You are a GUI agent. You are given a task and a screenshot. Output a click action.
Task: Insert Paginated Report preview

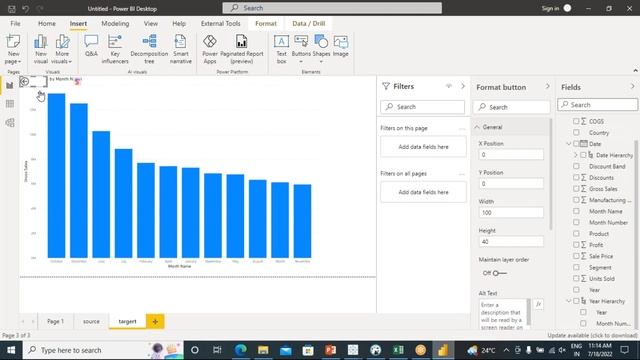(242, 49)
